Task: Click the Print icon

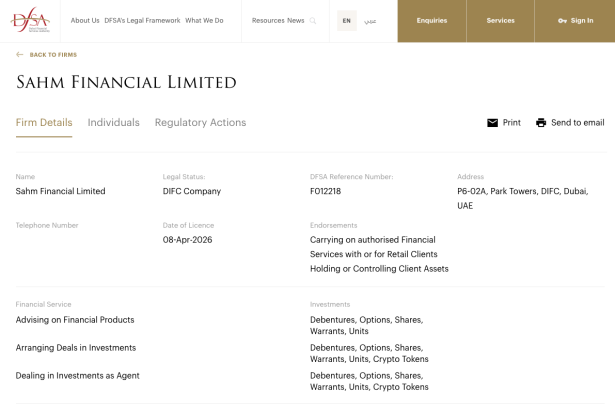Action: click(492, 123)
